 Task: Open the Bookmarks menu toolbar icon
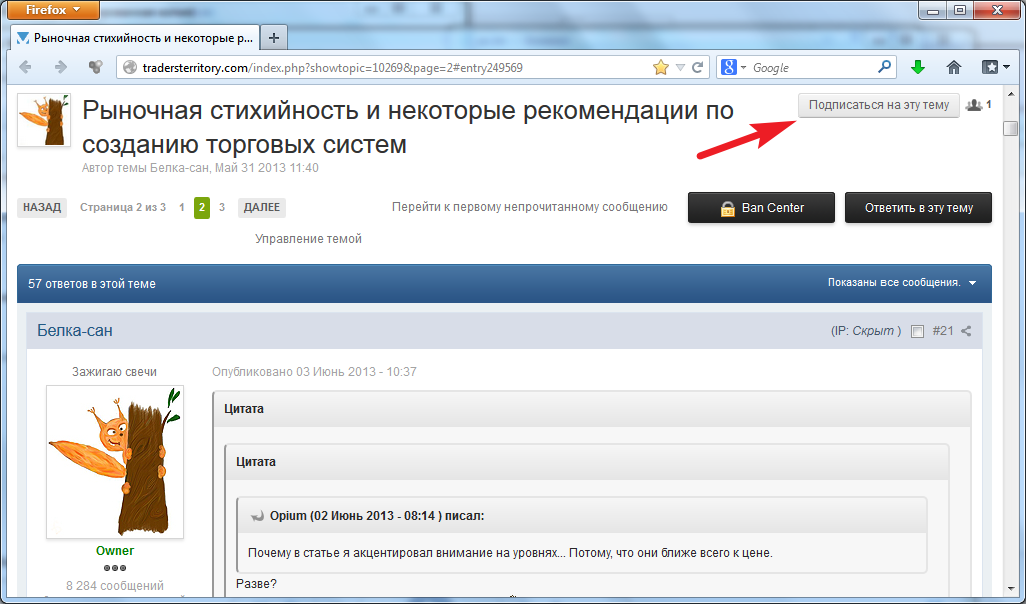point(995,67)
